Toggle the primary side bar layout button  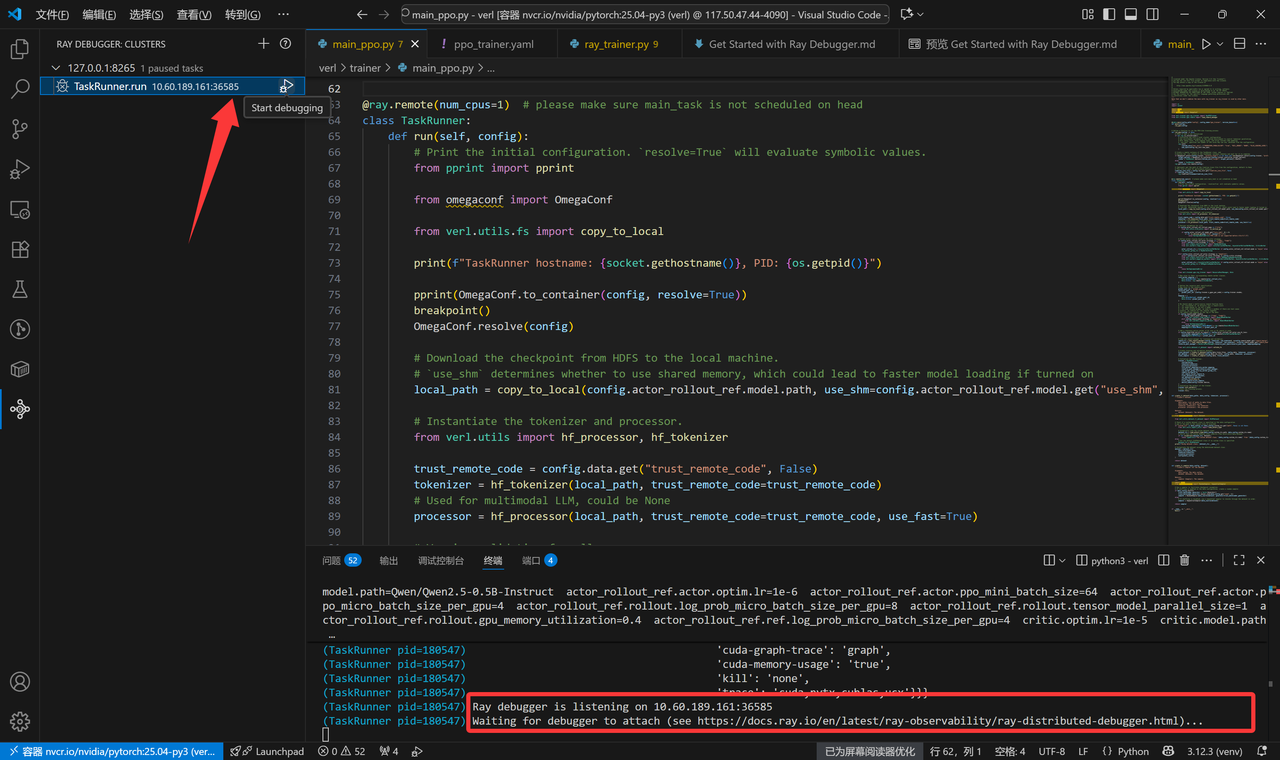click(1108, 15)
